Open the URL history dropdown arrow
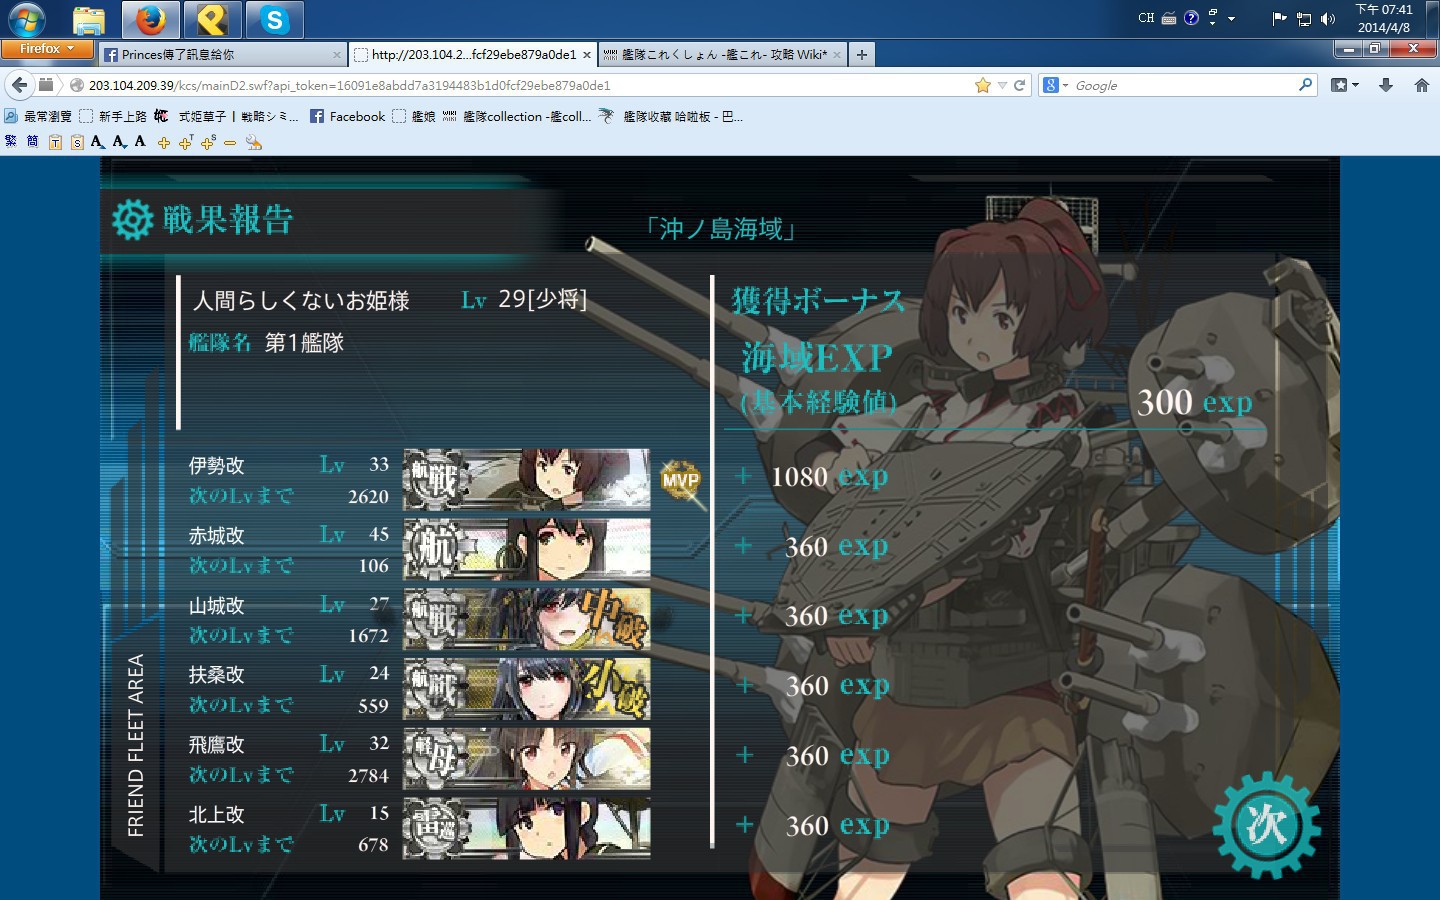This screenshot has height=900, width=1440. (1002, 86)
